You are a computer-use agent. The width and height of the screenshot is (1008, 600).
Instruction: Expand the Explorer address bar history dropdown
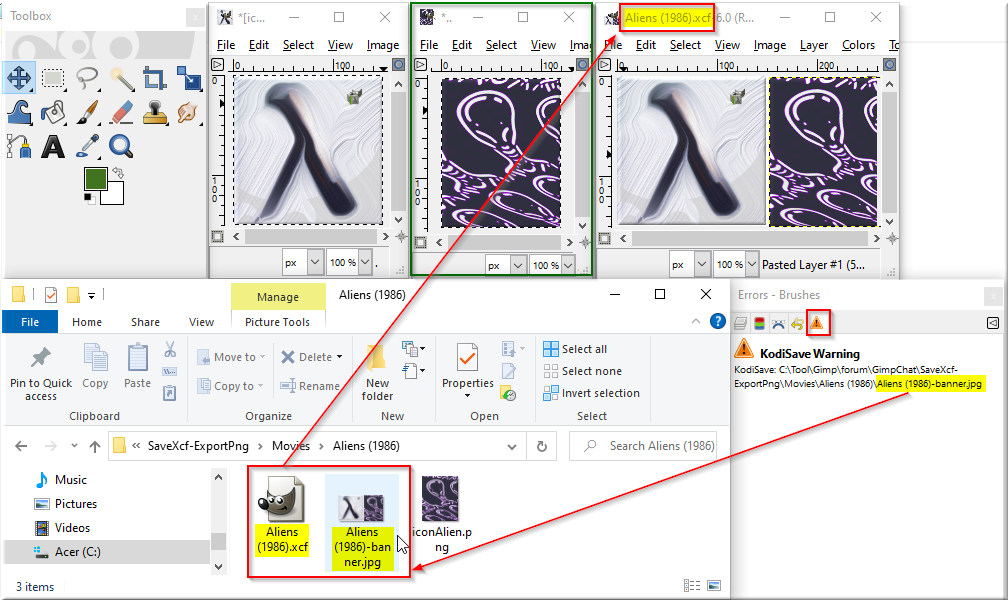coord(512,446)
